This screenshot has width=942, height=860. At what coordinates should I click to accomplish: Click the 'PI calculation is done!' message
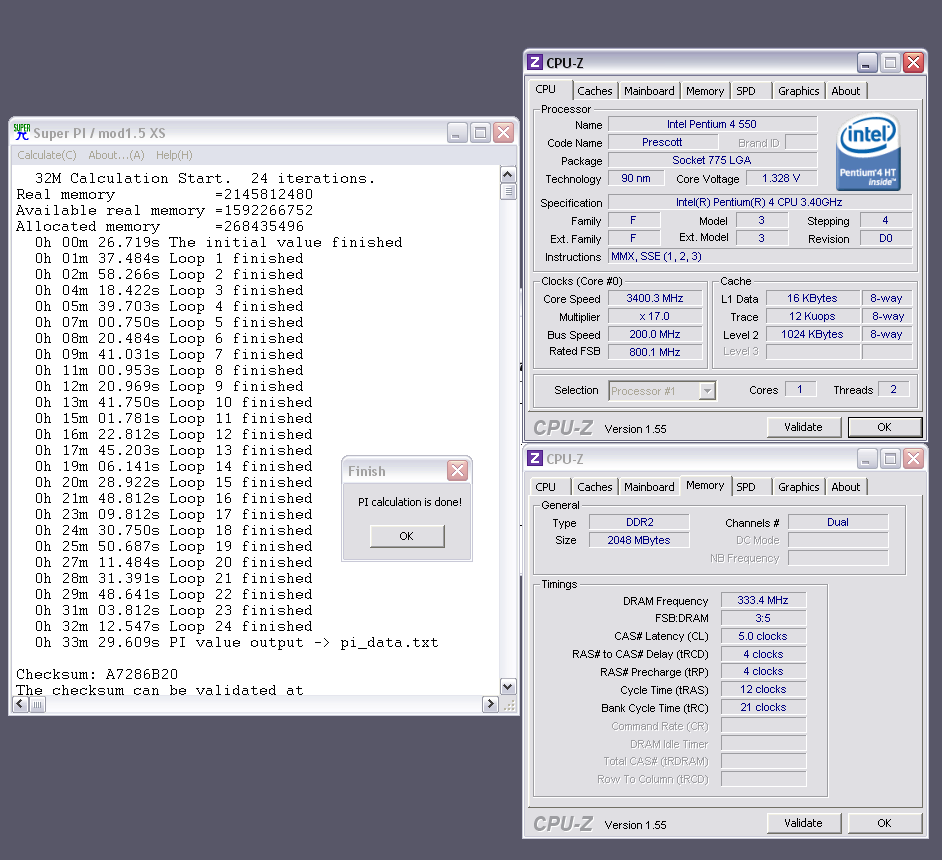tap(410, 502)
